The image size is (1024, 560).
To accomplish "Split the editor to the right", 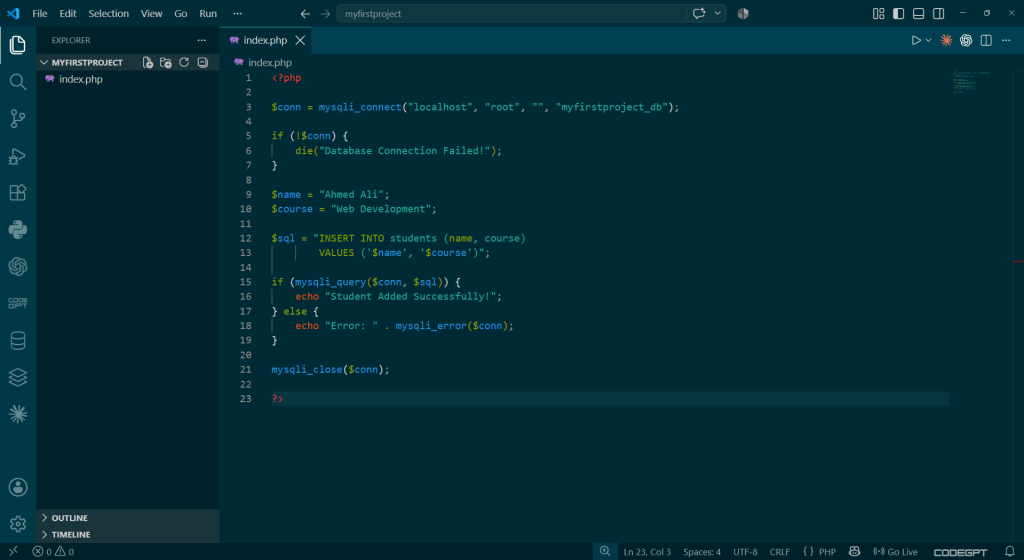I will [986, 40].
